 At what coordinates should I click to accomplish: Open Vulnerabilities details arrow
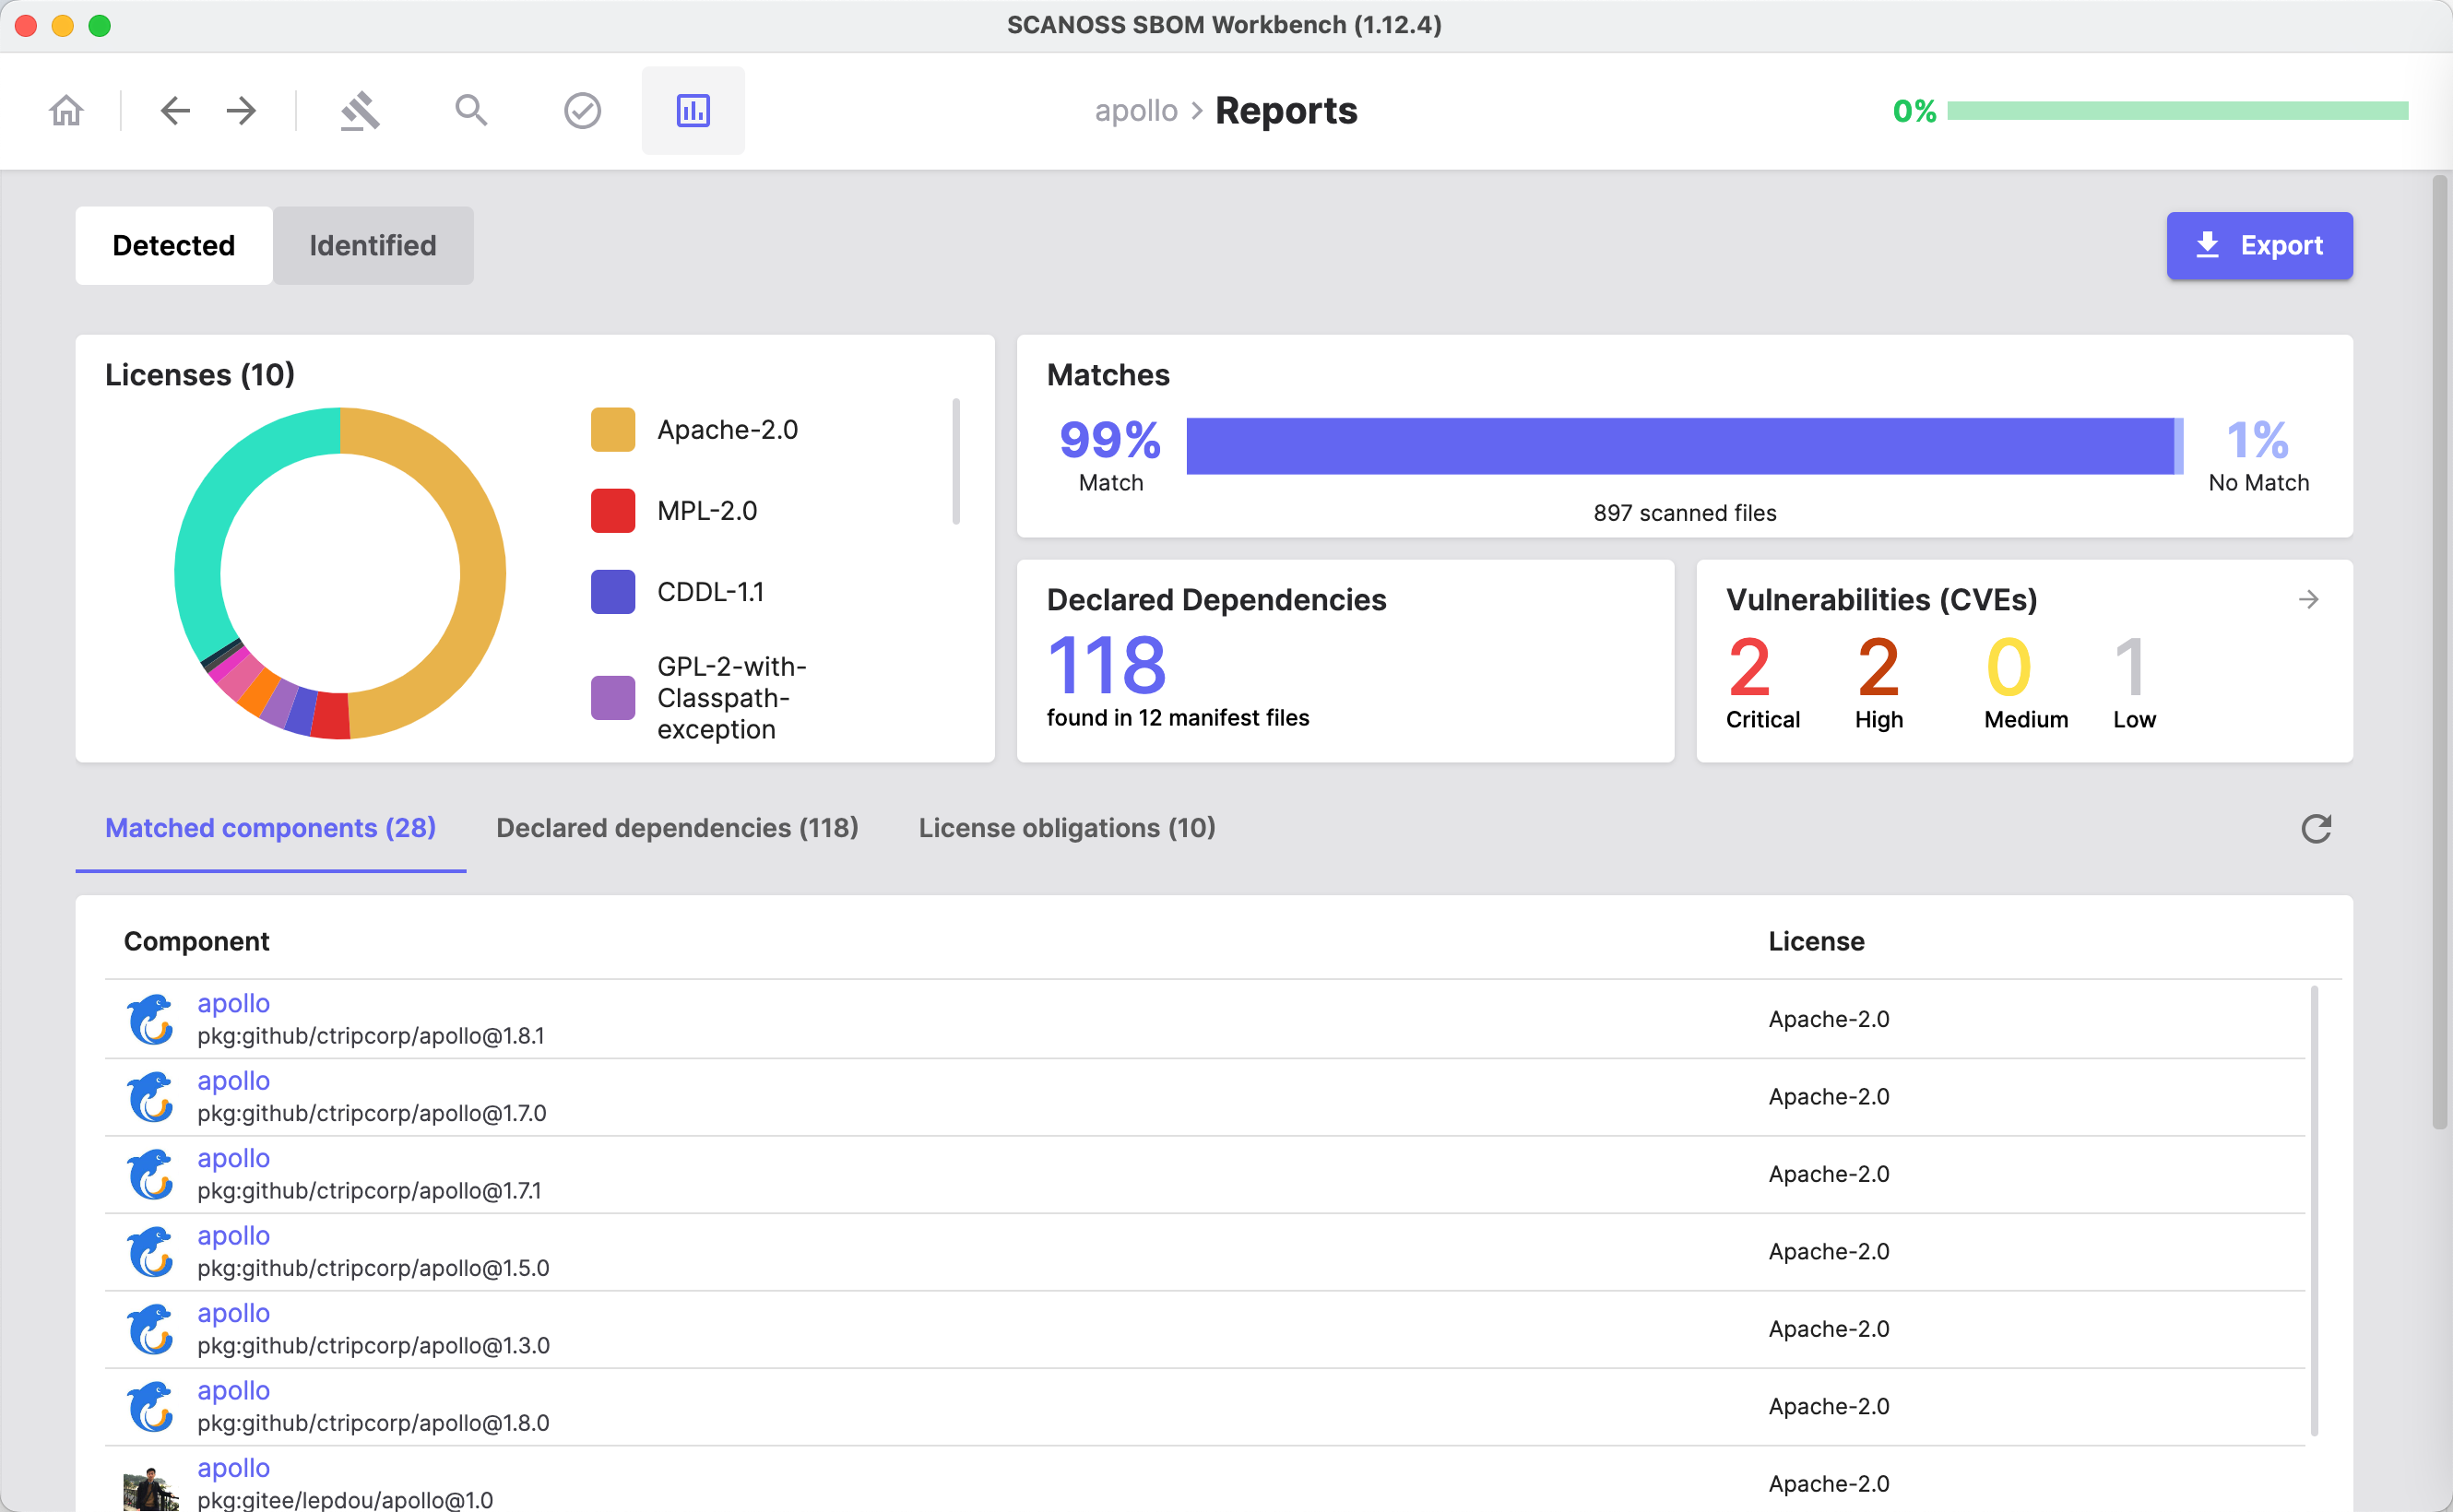(x=2308, y=599)
